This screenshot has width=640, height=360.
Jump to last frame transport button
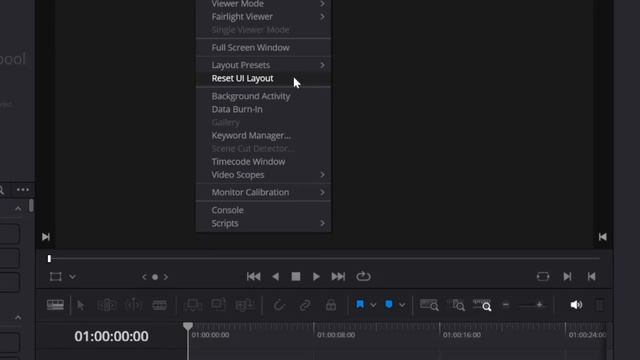point(338,276)
